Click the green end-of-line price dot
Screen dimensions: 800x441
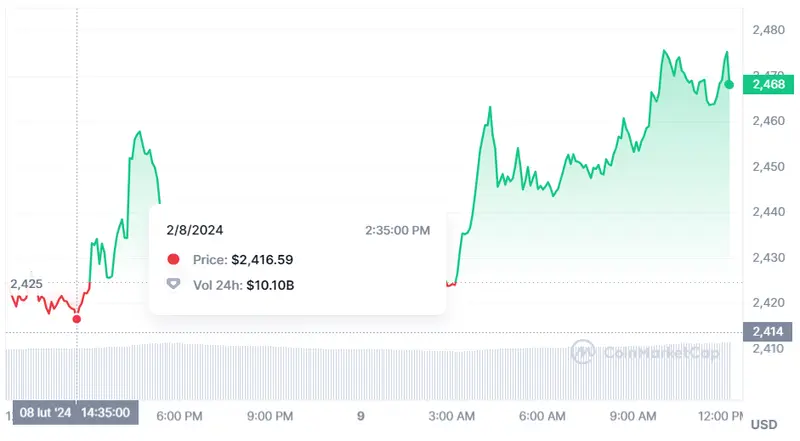729,85
